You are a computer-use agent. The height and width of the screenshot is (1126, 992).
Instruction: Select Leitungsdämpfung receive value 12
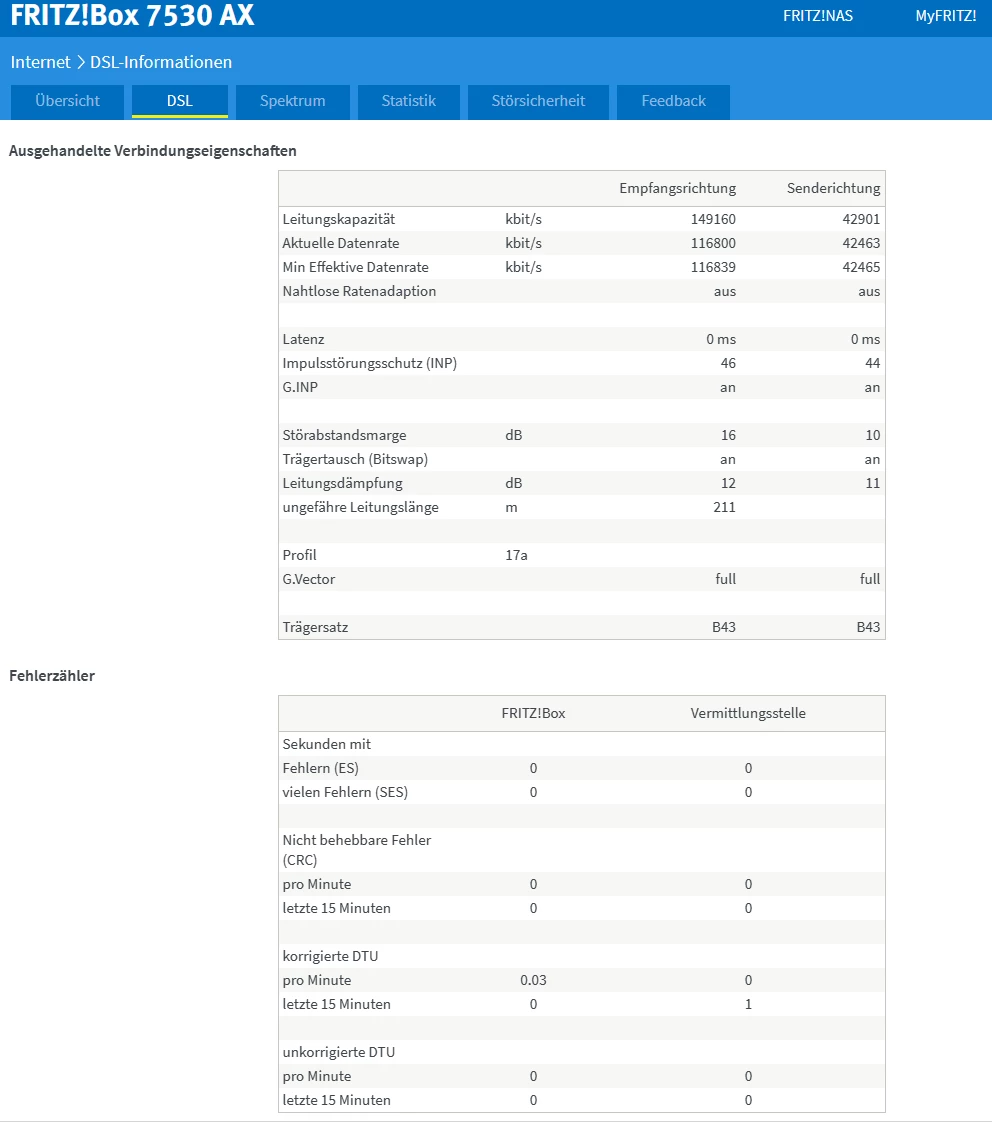click(x=728, y=483)
